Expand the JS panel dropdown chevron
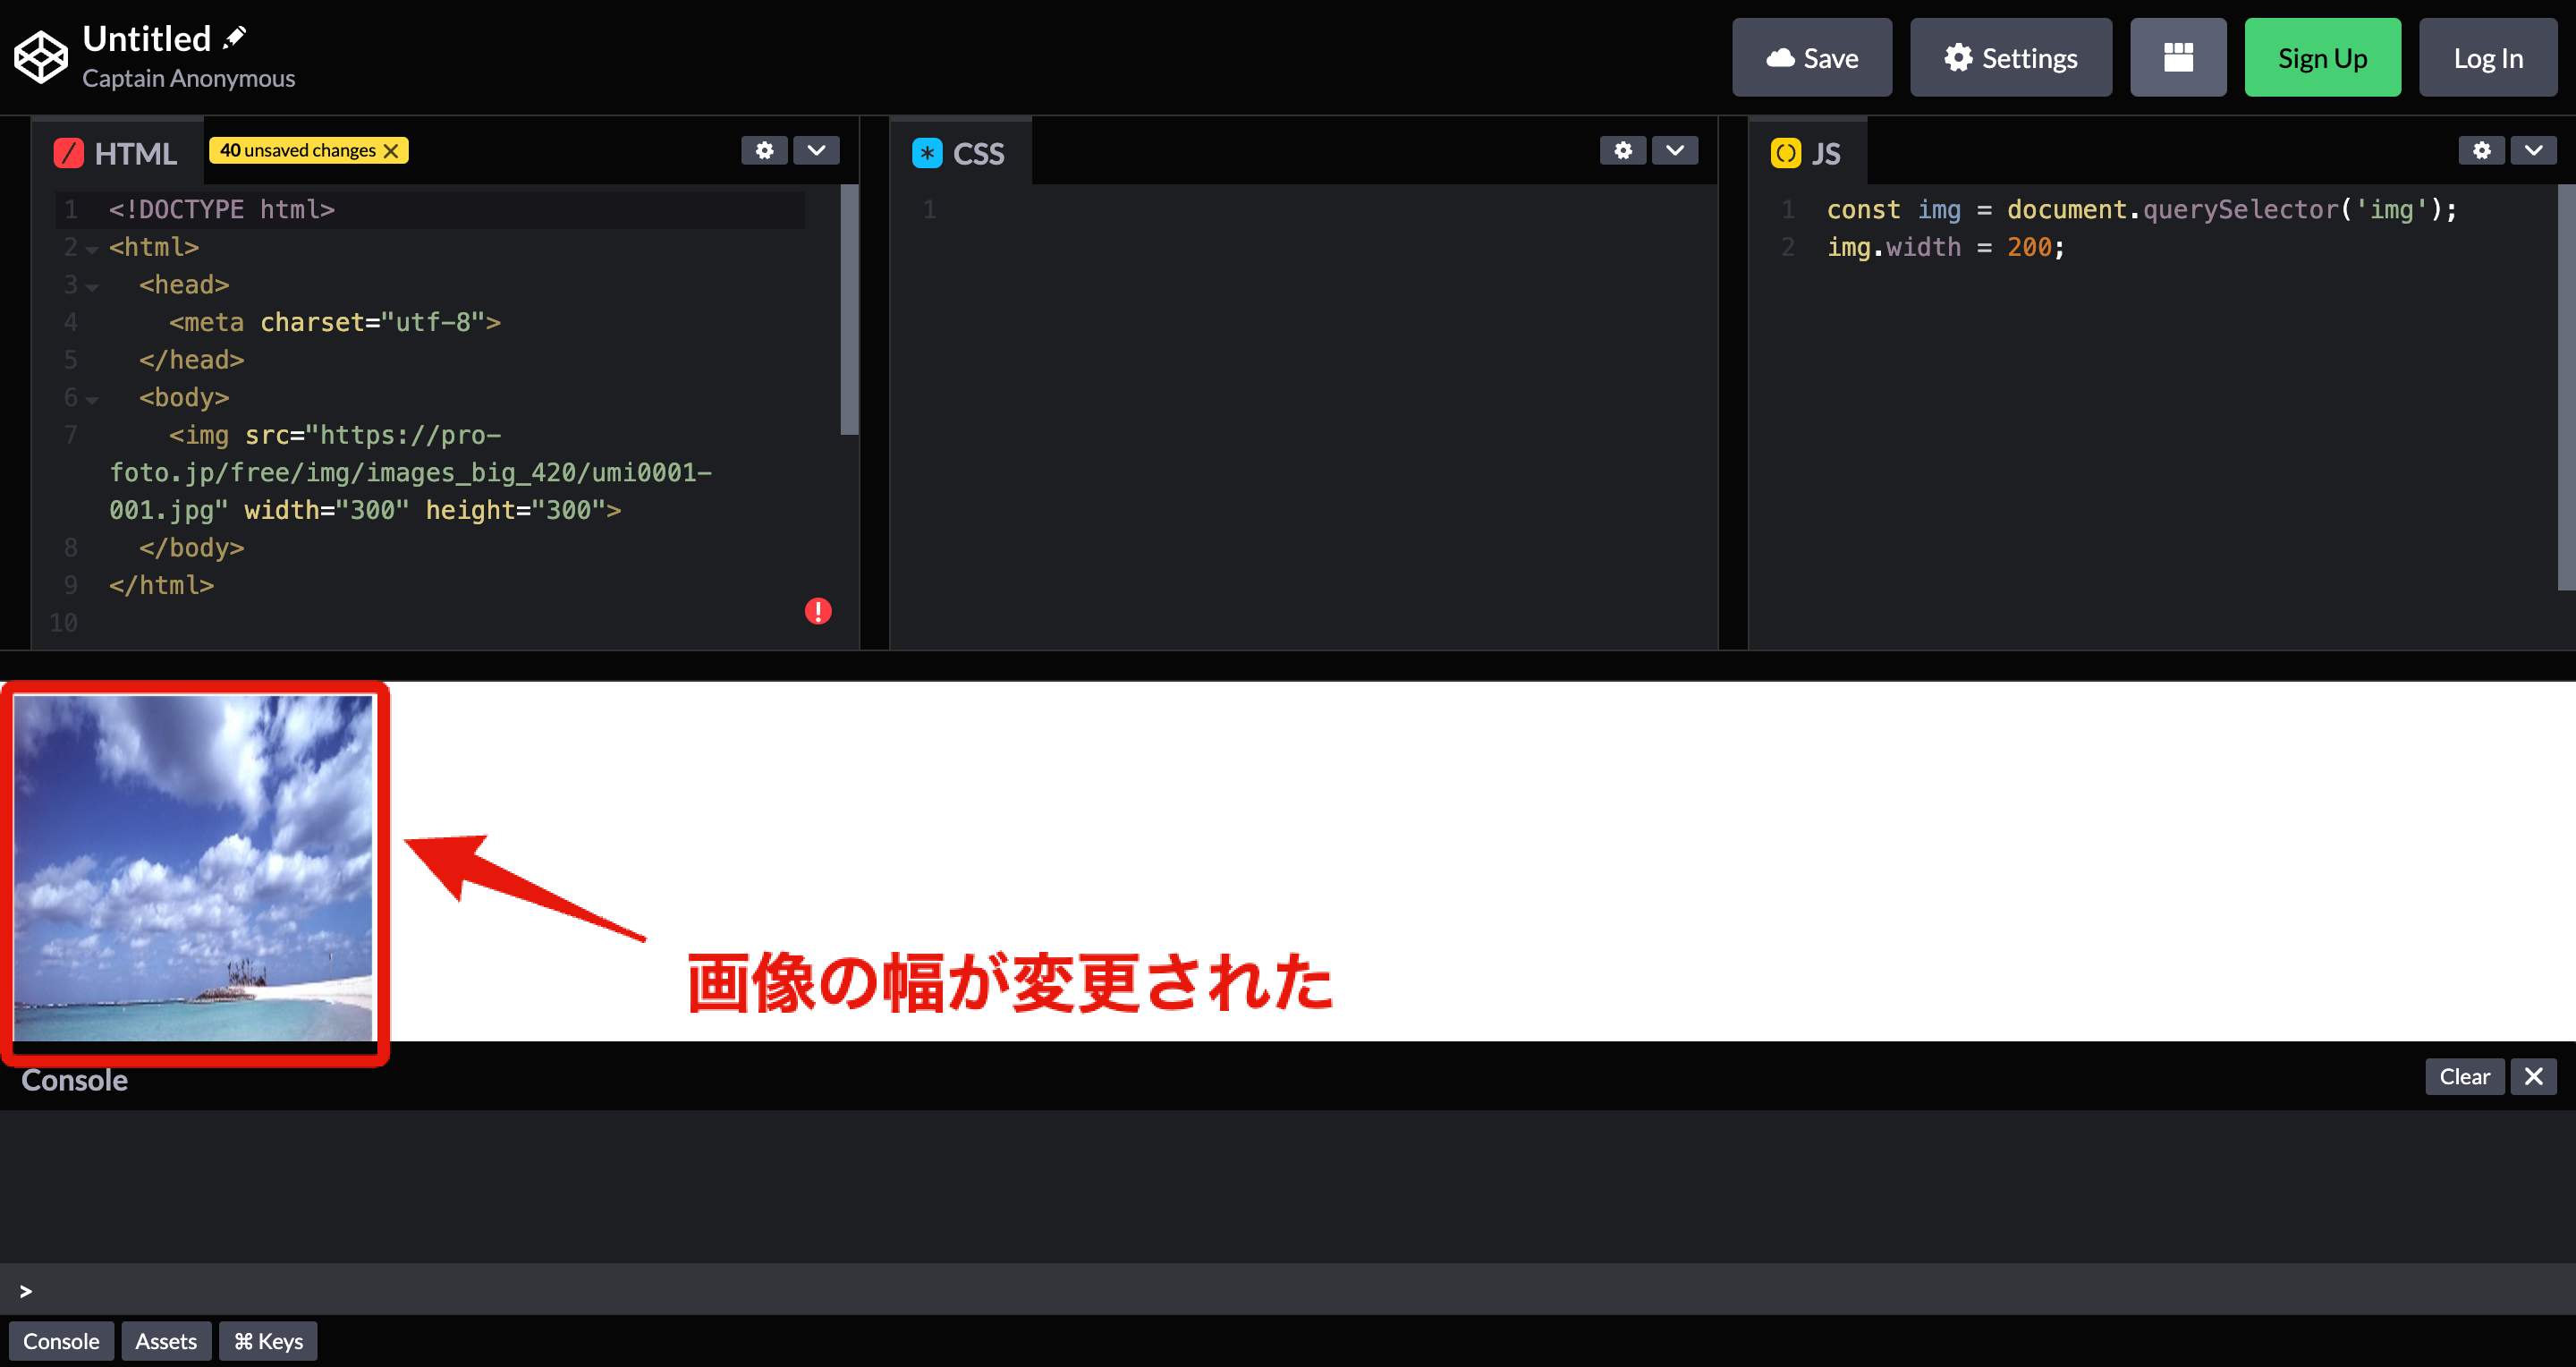The image size is (2576, 1367). (2534, 150)
